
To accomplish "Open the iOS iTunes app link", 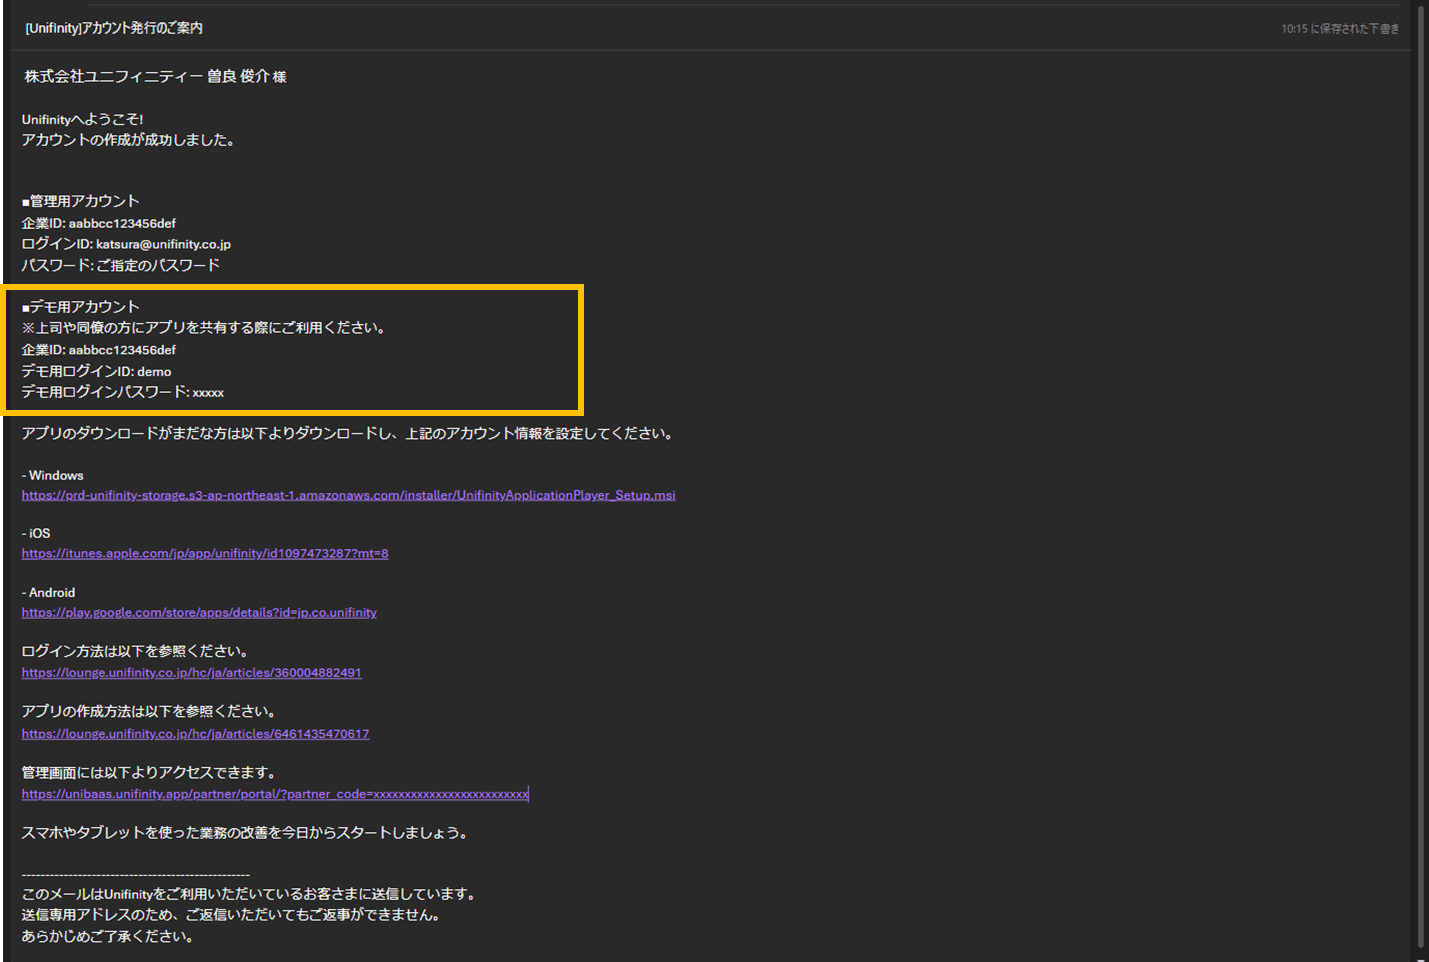I will pyautogui.click(x=205, y=553).
